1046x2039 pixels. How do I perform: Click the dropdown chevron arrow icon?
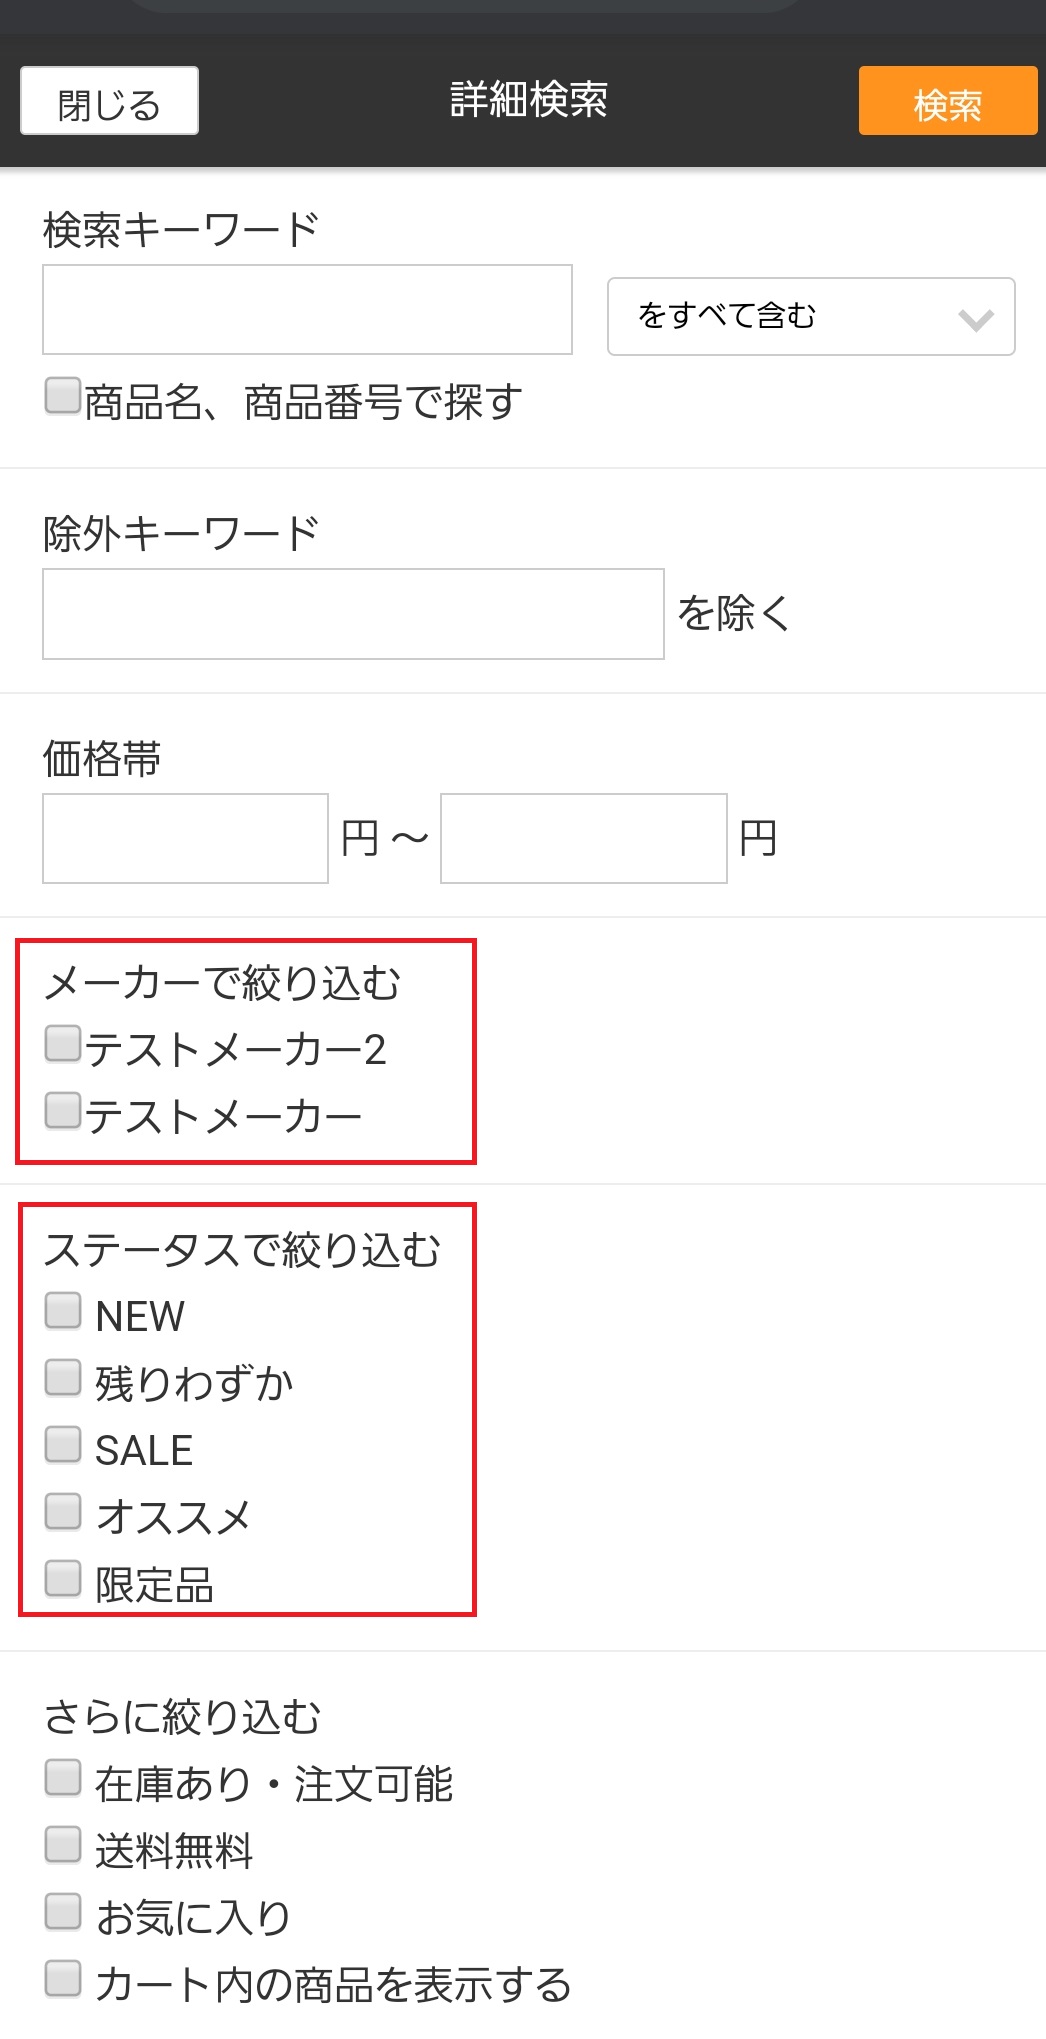pyautogui.click(x=975, y=319)
